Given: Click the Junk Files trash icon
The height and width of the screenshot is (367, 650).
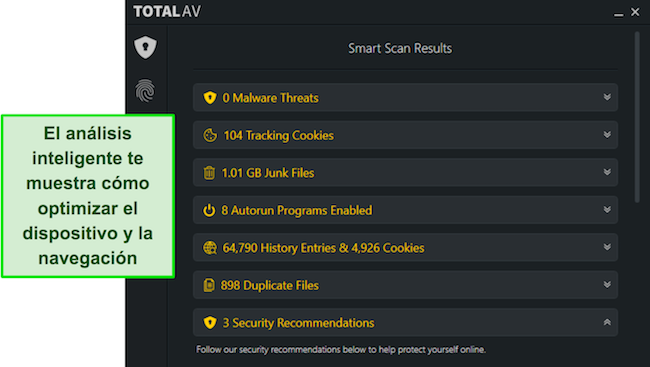Looking at the screenshot, I should click(x=209, y=173).
